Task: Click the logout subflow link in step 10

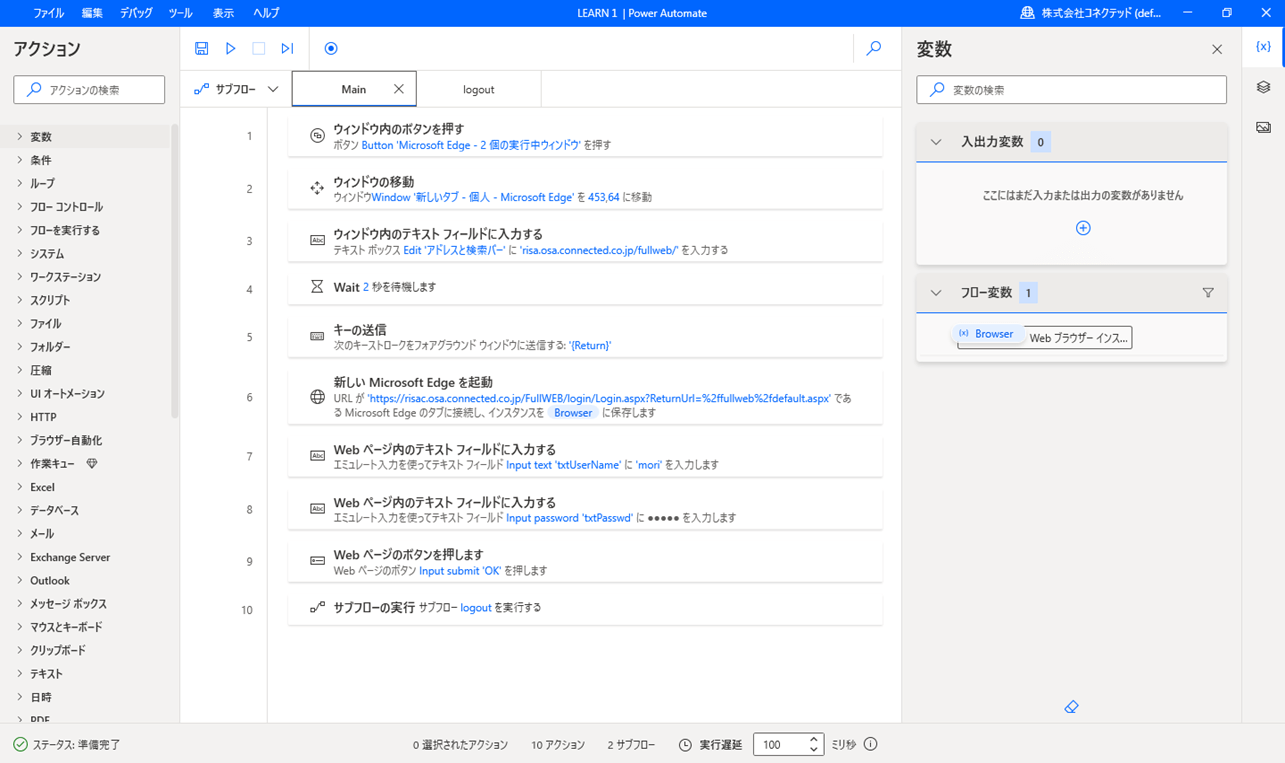Action: click(475, 607)
